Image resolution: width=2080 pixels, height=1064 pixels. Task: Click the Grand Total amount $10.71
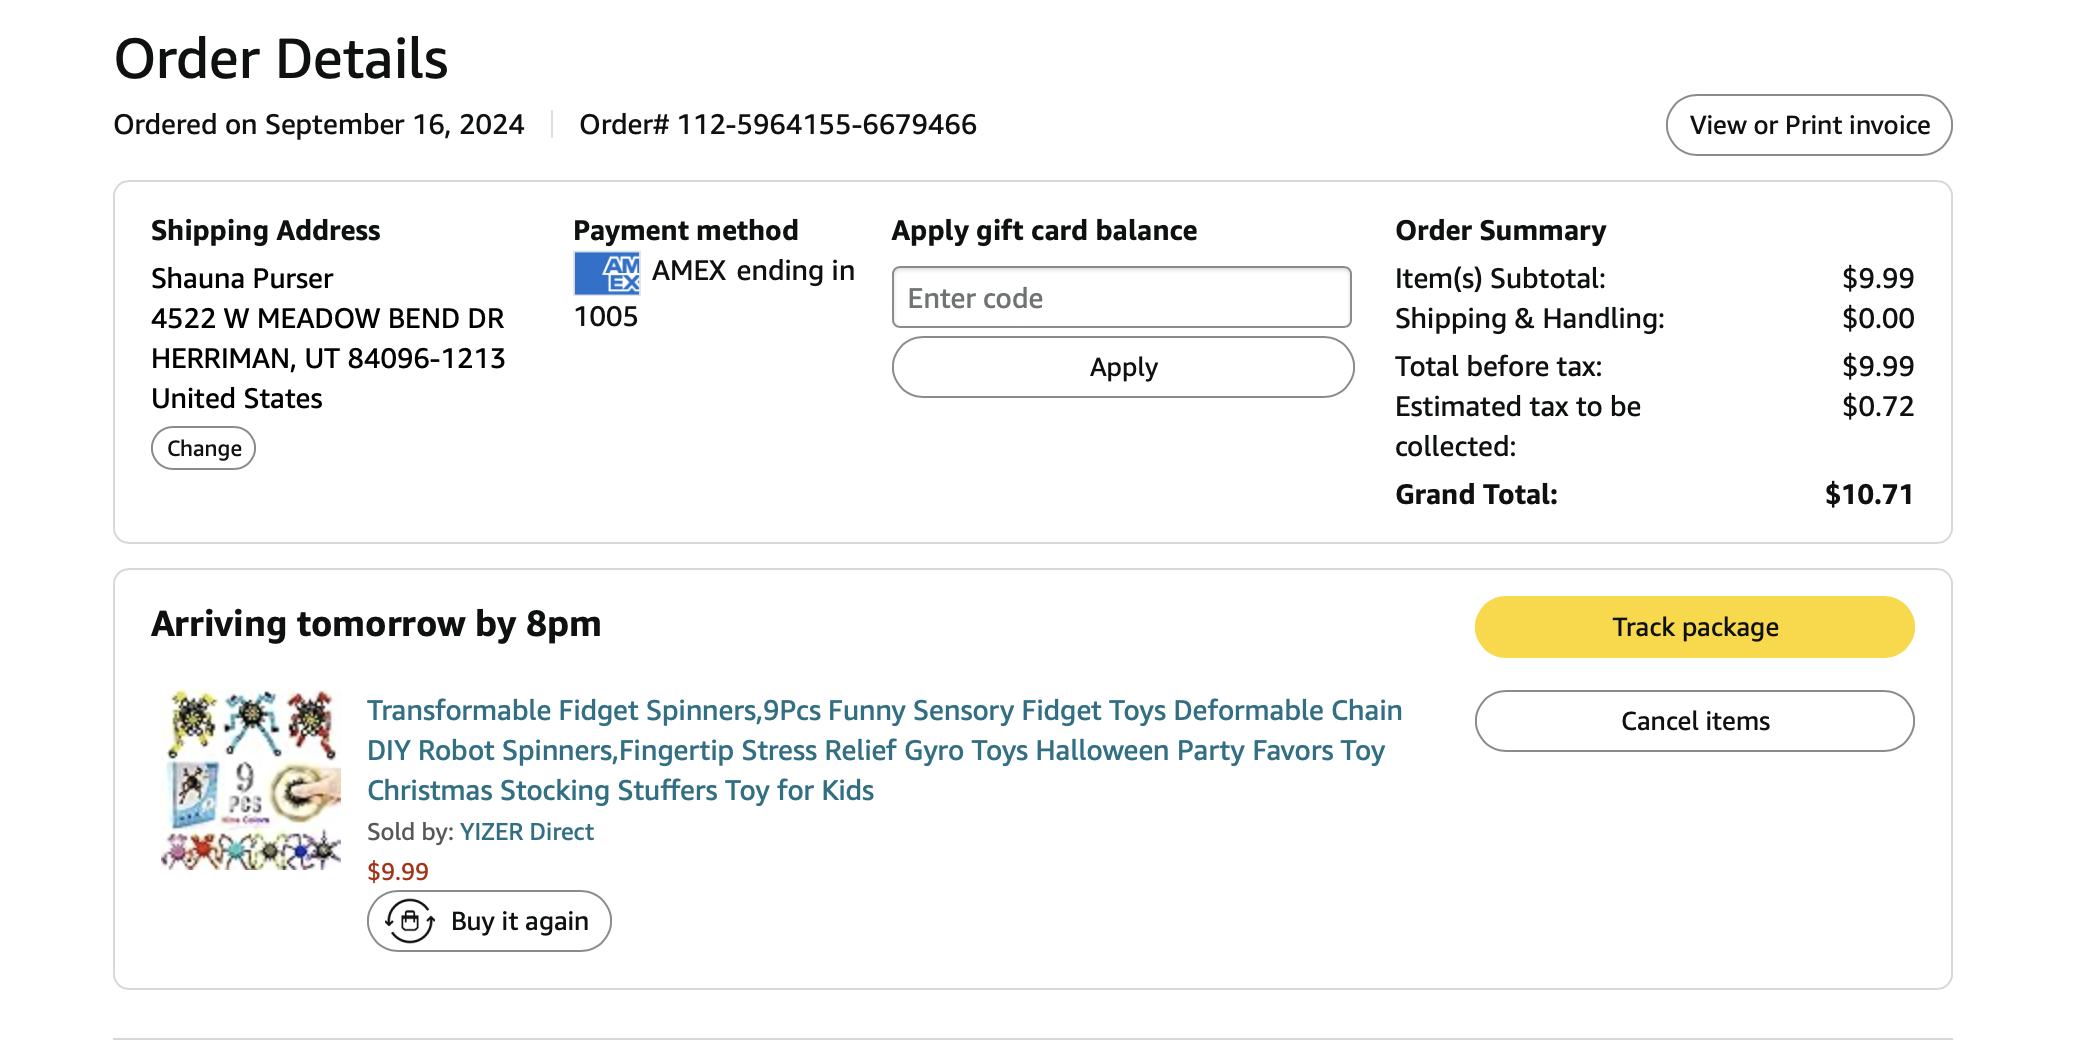coord(1868,495)
